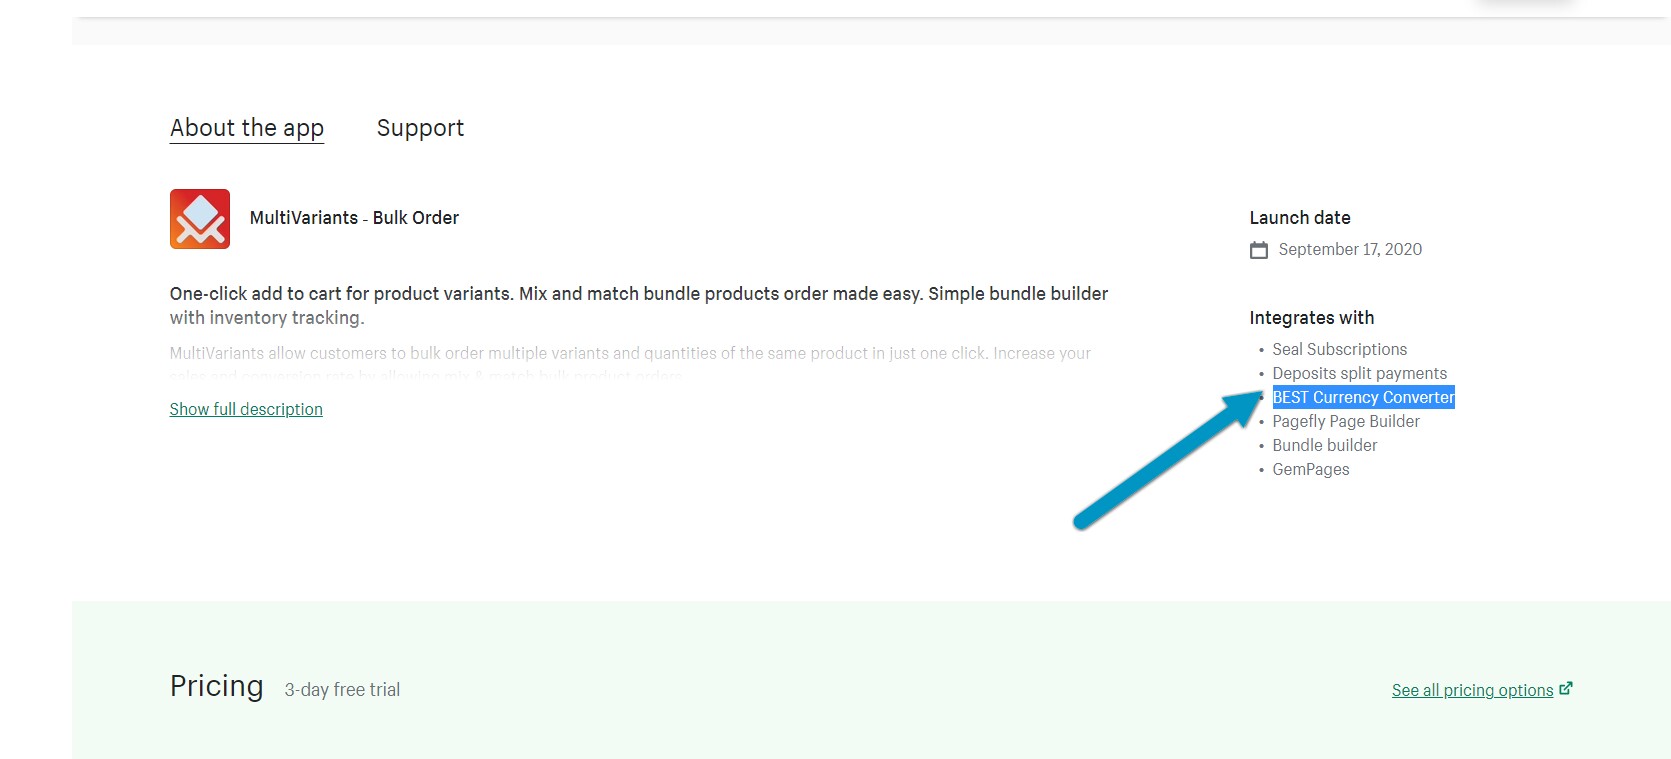Click the Launch date heading
Viewport: 1671px width, 759px height.
(x=1300, y=218)
